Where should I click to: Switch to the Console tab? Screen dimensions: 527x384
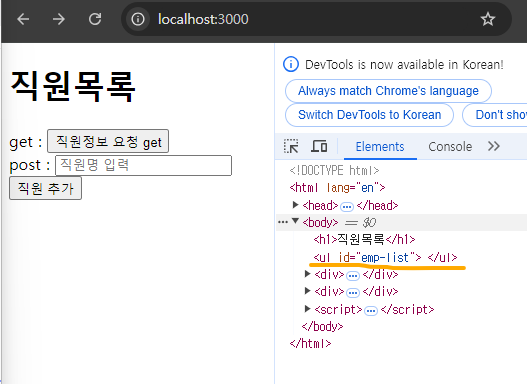pyautogui.click(x=450, y=147)
